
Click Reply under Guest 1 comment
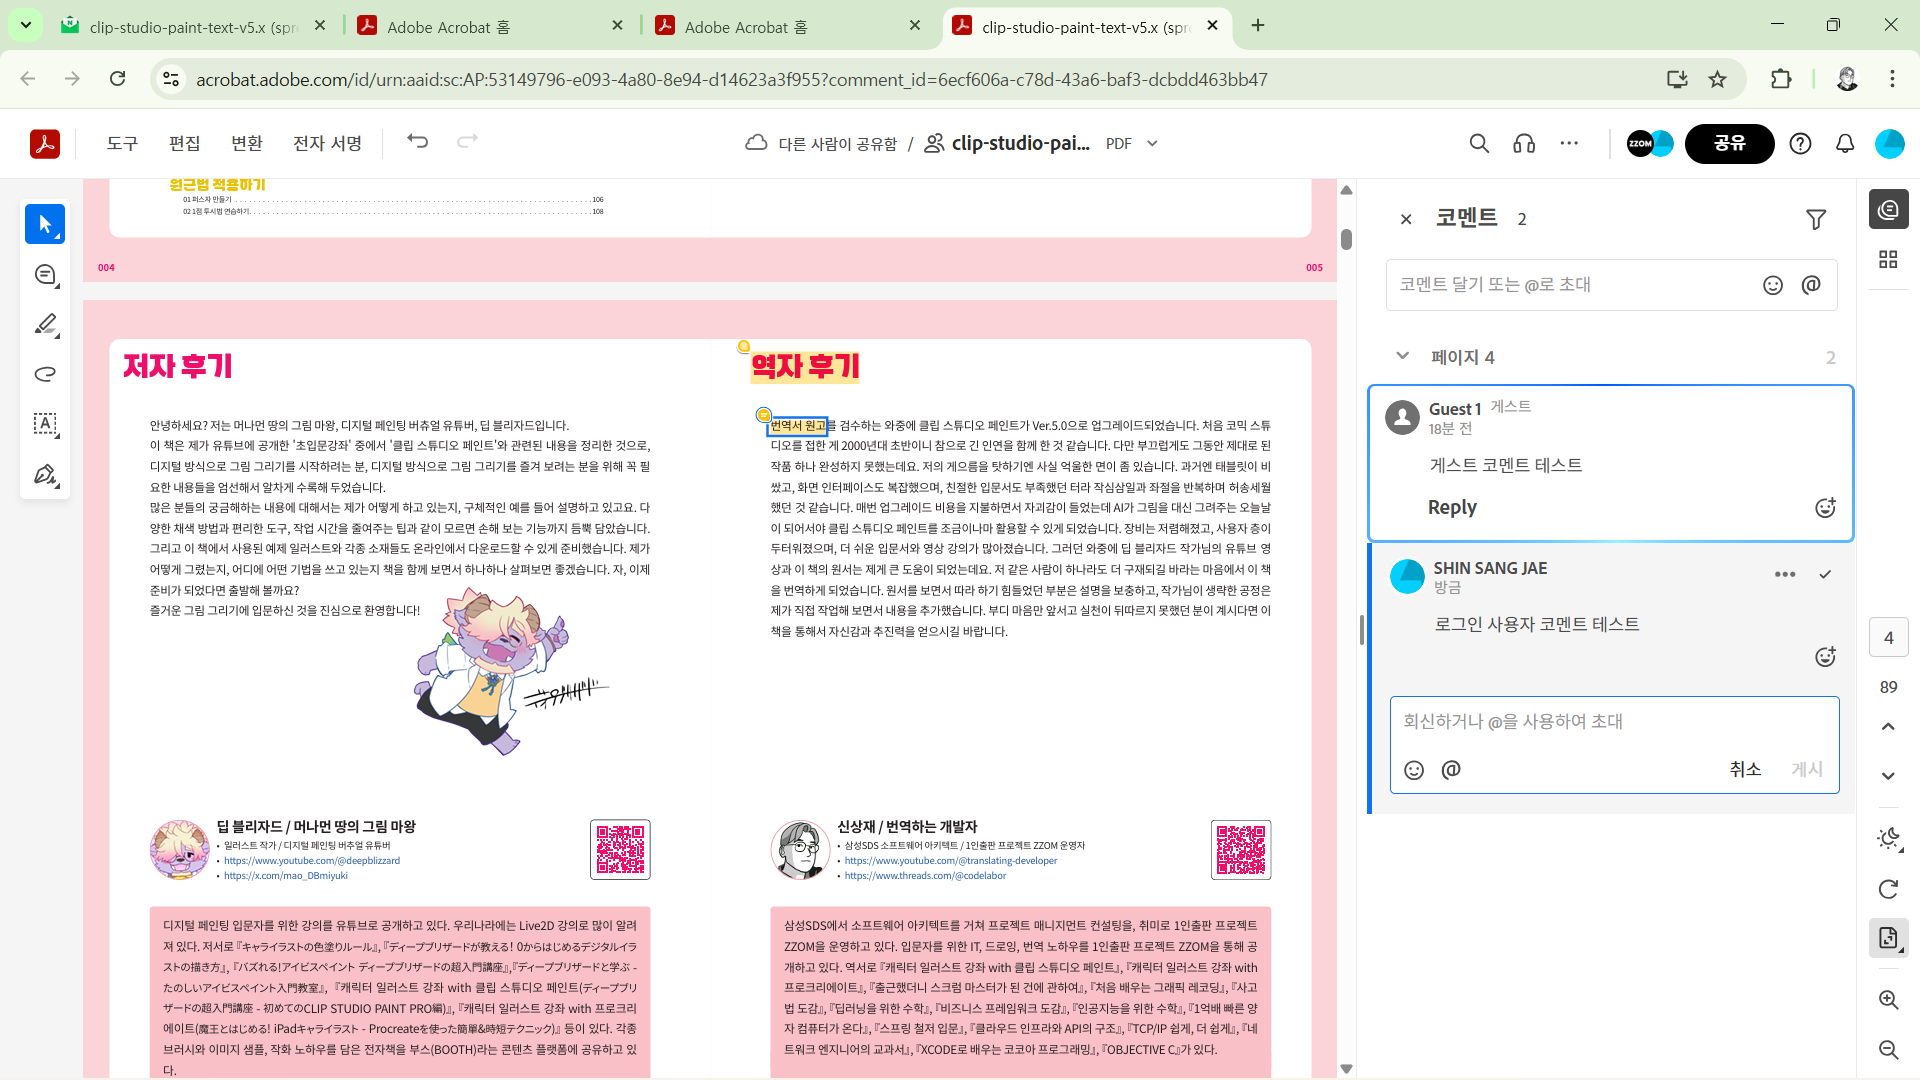pos(1452,507)
